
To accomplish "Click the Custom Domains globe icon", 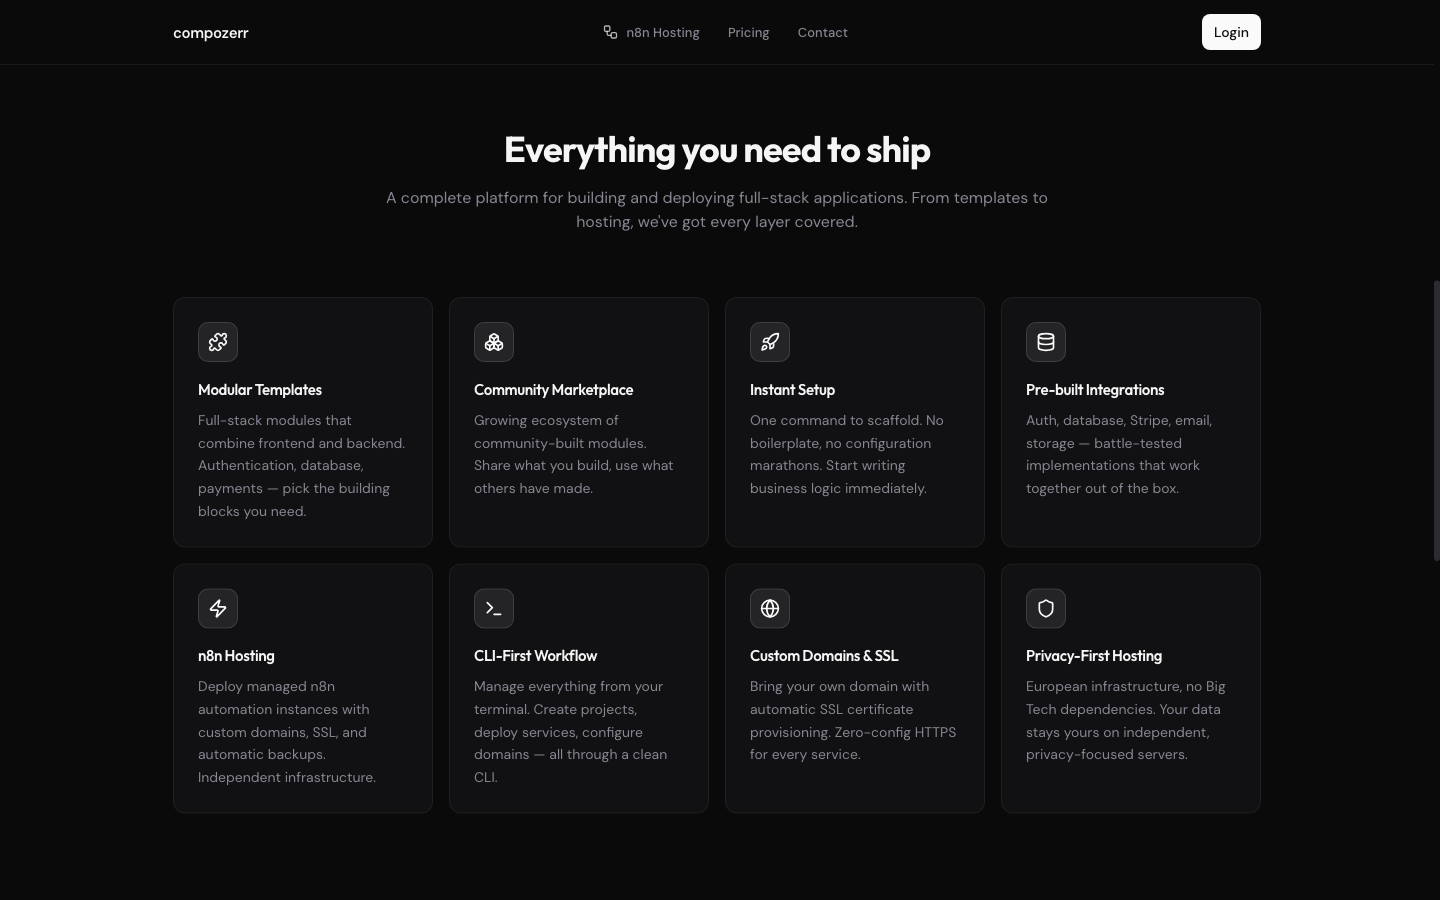I will 770,608.
